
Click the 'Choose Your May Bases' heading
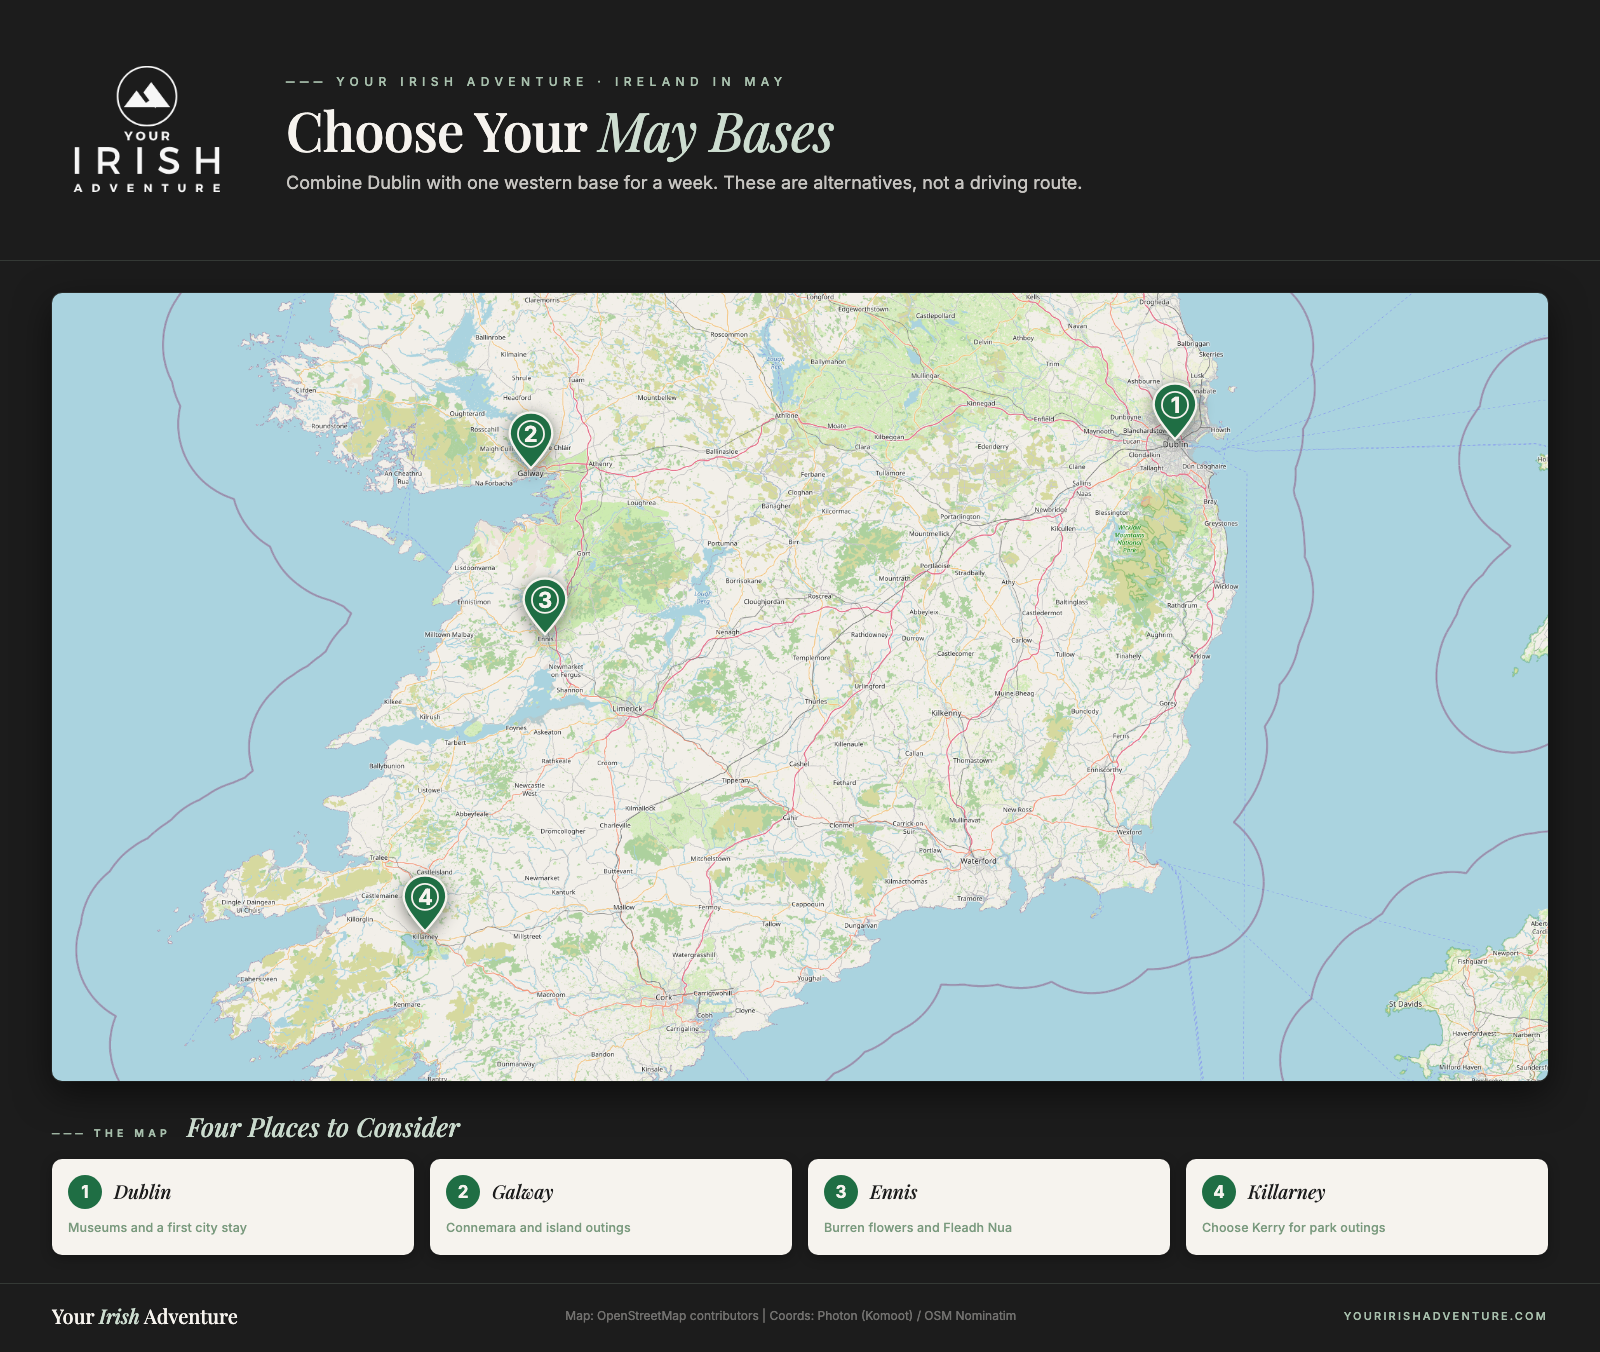[560, 133]
